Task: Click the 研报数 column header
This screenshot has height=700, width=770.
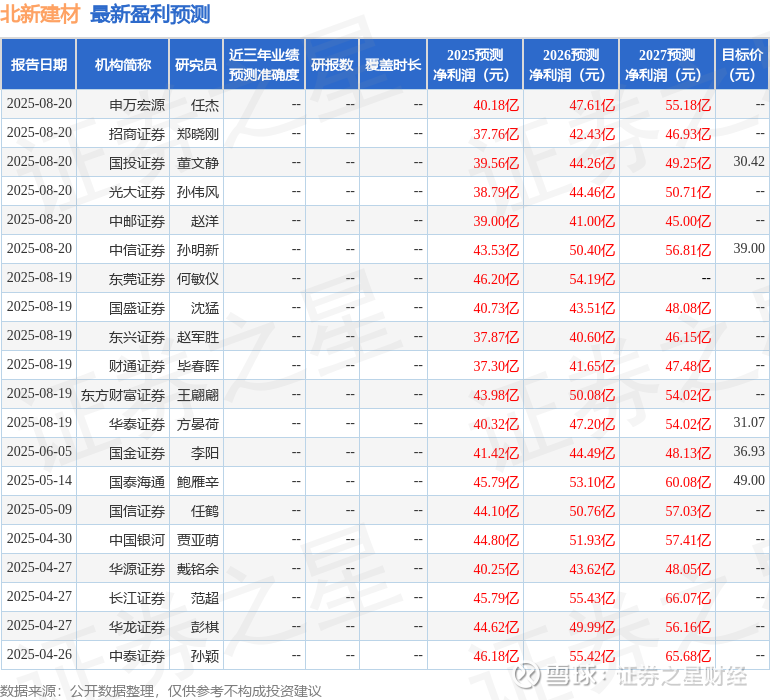Action: coord(332,64)
